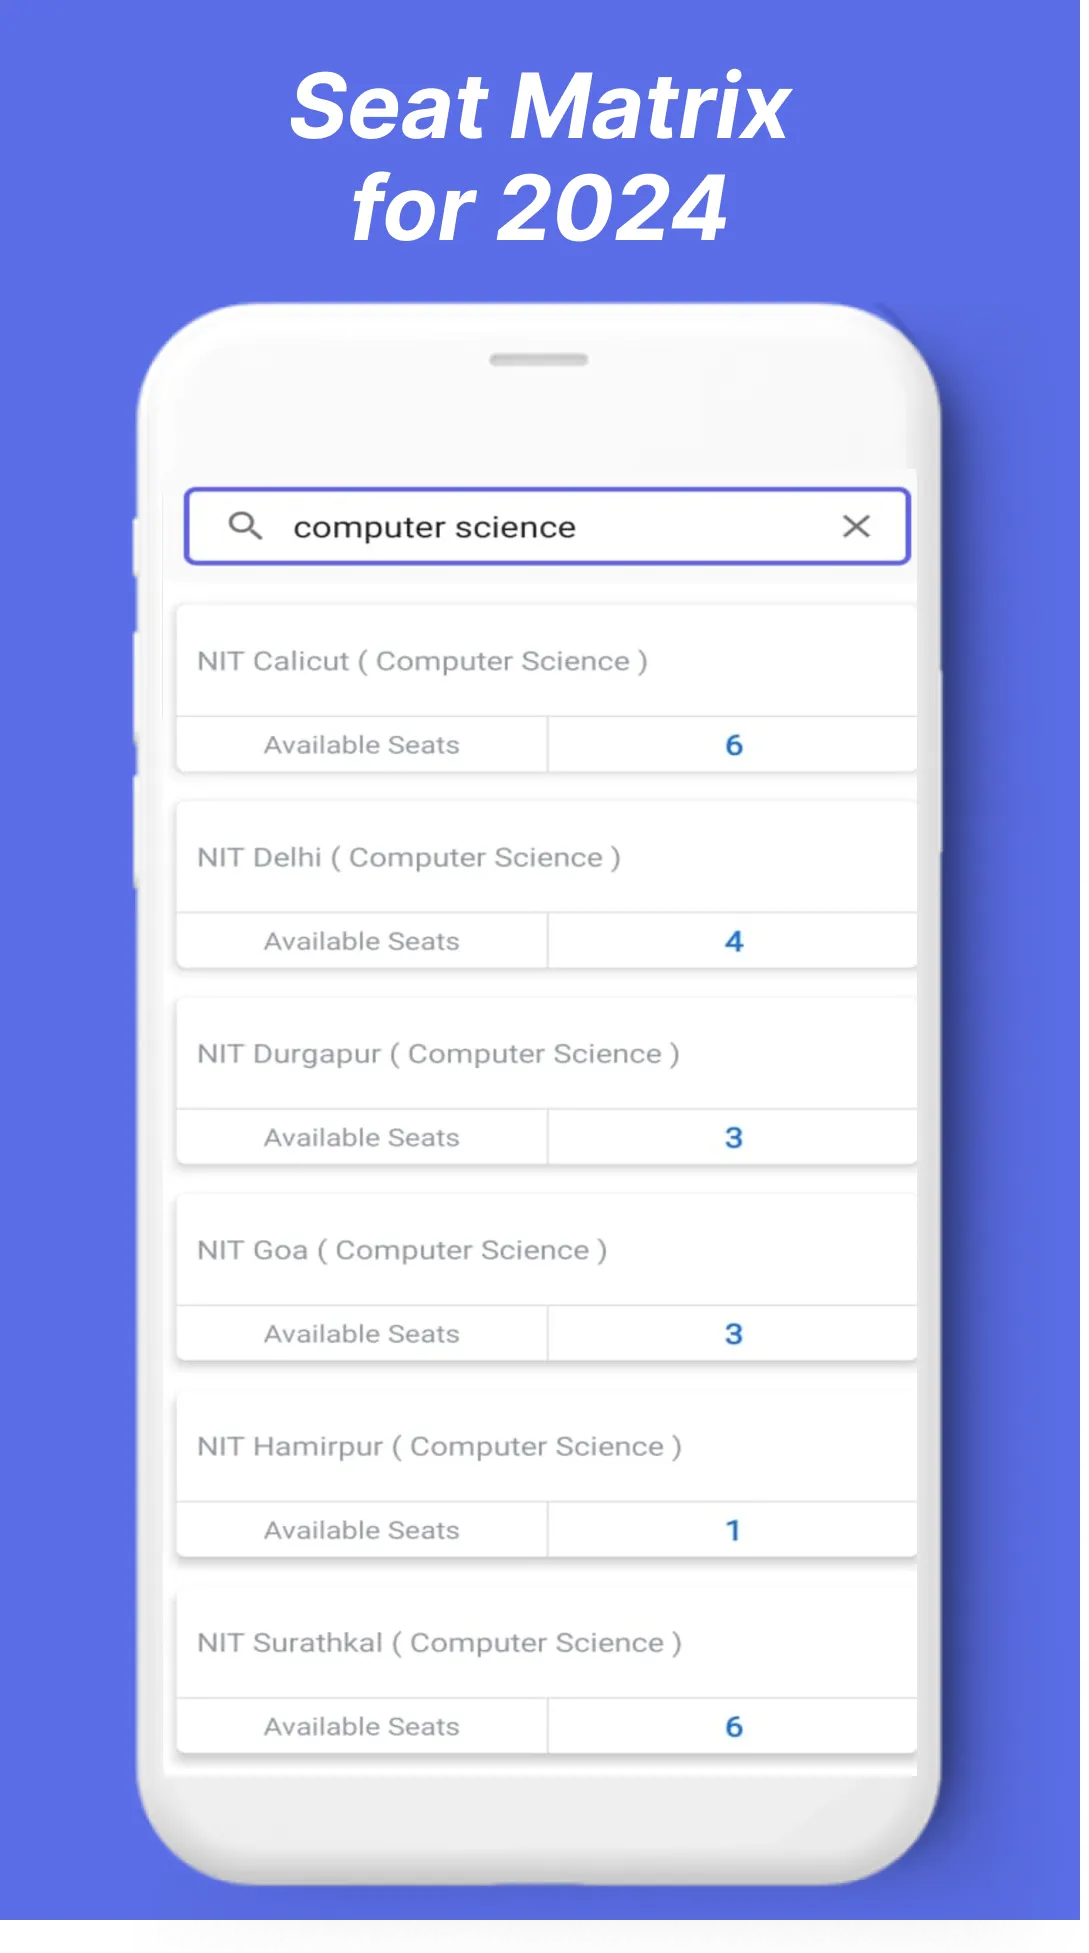Screen dimensions: 1089x1953
Task: Click the search magnifier icon
Action: pyautogui.click(x=245, y=527)
